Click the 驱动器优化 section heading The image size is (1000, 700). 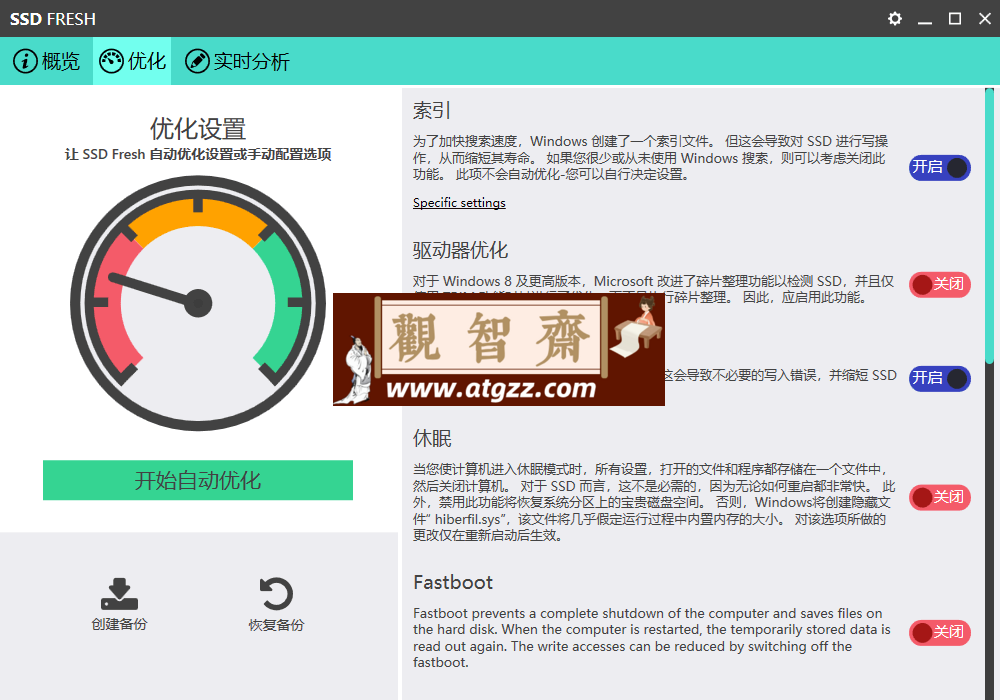point(460,250)
